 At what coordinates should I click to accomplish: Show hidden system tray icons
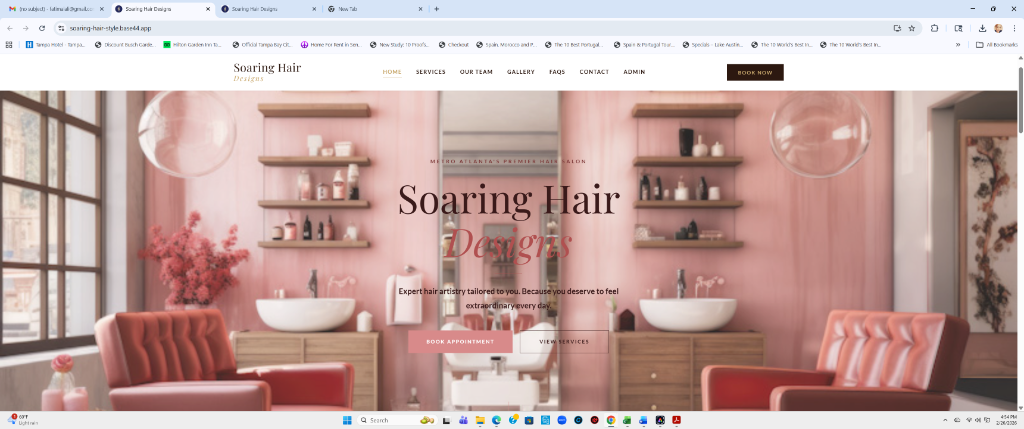(945, 420)
